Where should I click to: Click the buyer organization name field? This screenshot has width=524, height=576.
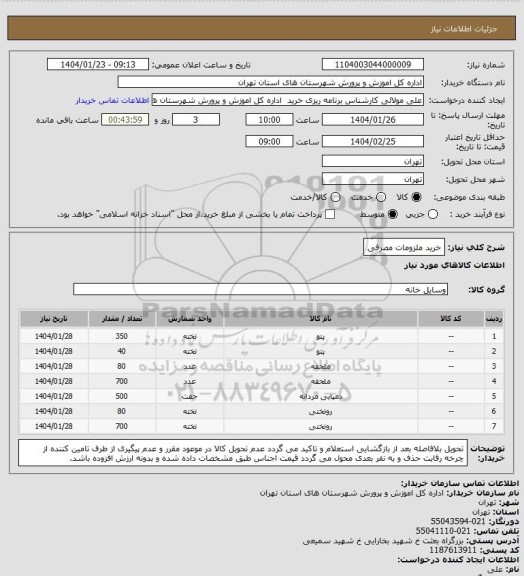pyautogui.click(x=270, y=82)
